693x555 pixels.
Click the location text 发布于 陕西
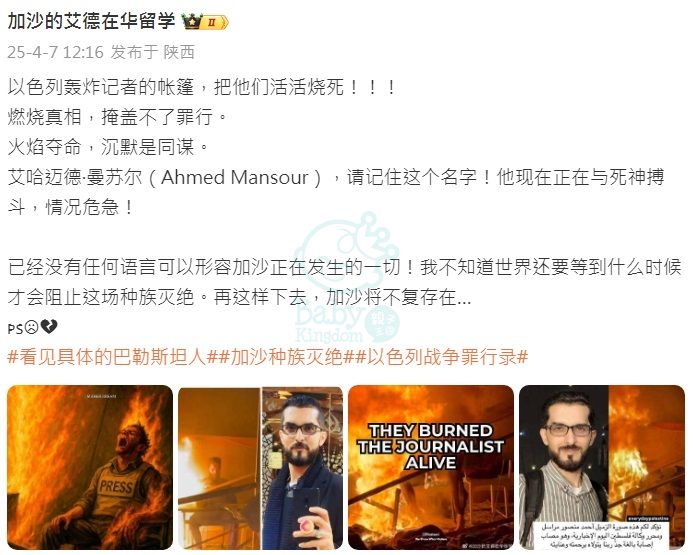(152, 52)
